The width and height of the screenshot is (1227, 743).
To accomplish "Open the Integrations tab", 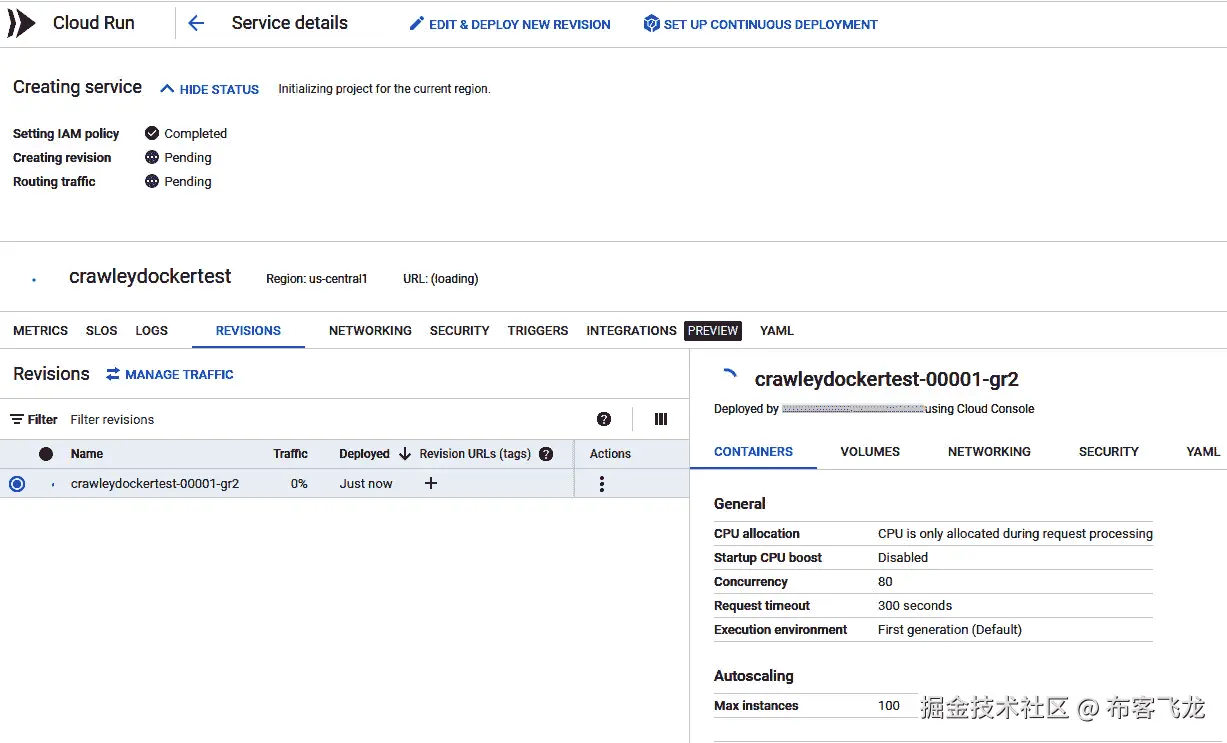I will pos(631,330).
